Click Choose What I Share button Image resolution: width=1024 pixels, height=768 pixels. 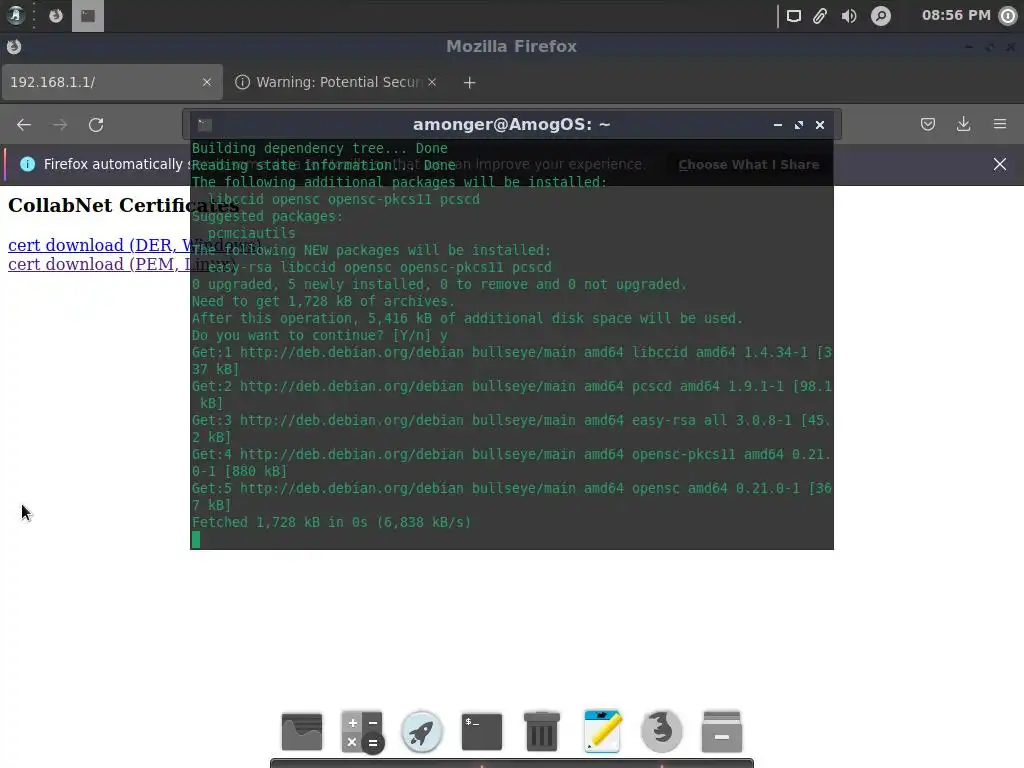748,165
